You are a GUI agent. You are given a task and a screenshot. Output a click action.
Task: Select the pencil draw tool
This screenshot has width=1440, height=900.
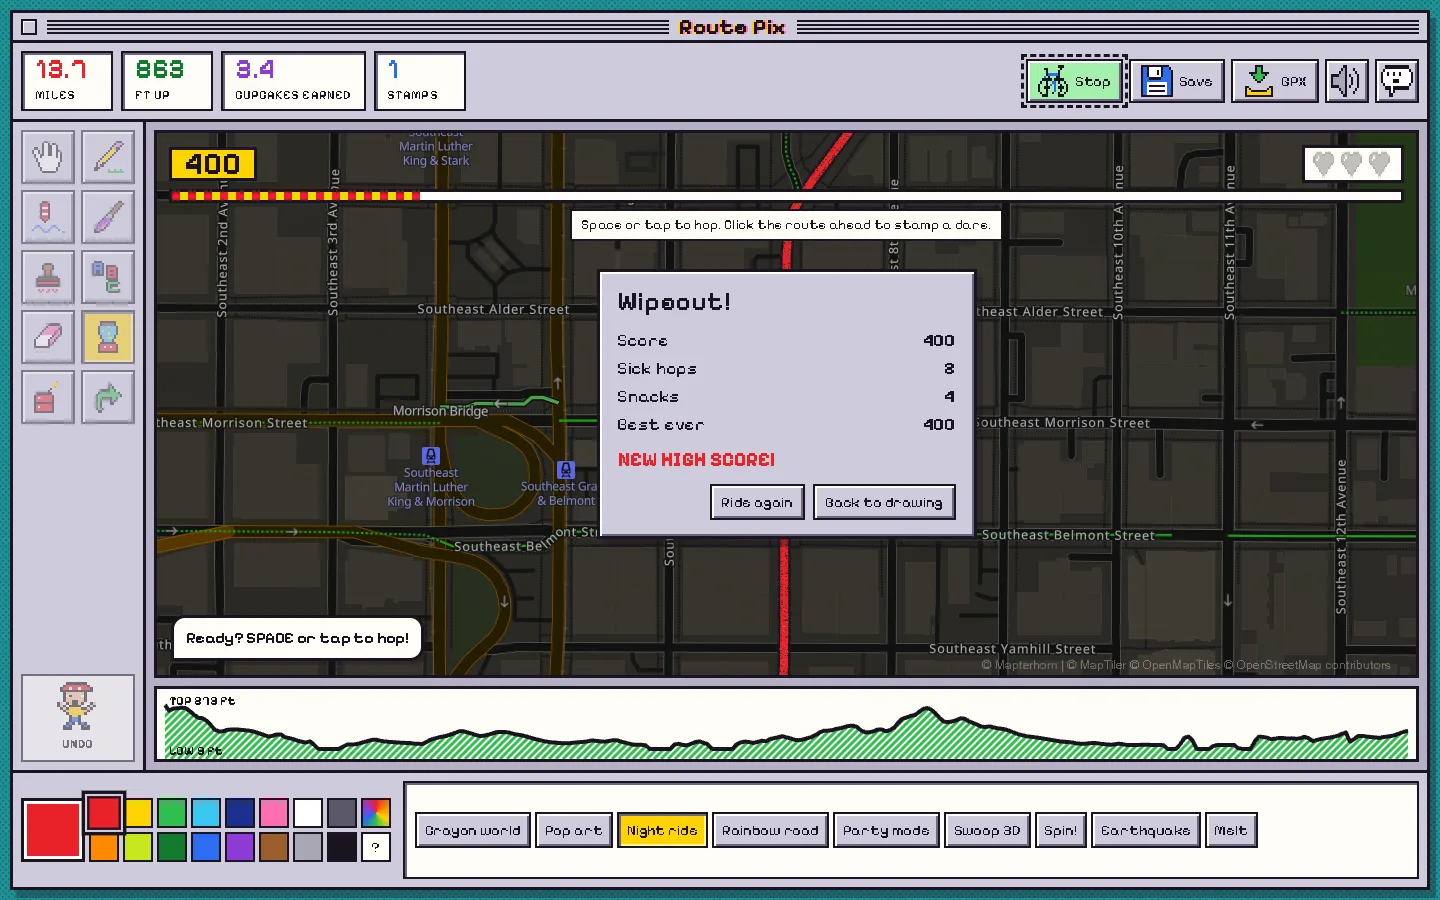[x=108, y=157]
